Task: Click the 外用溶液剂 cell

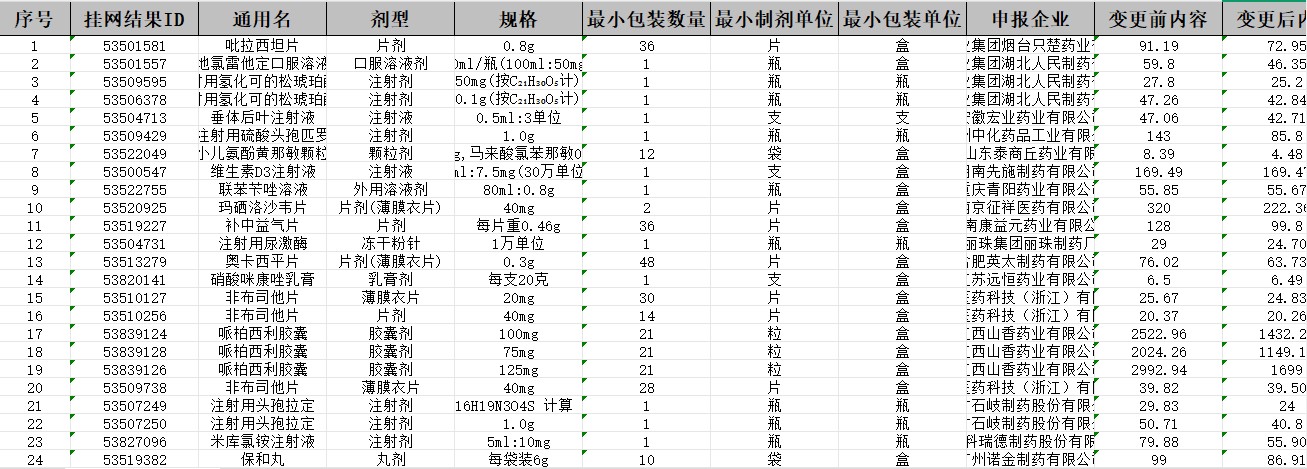Action: pyautogui.click(x=390, y=190)
